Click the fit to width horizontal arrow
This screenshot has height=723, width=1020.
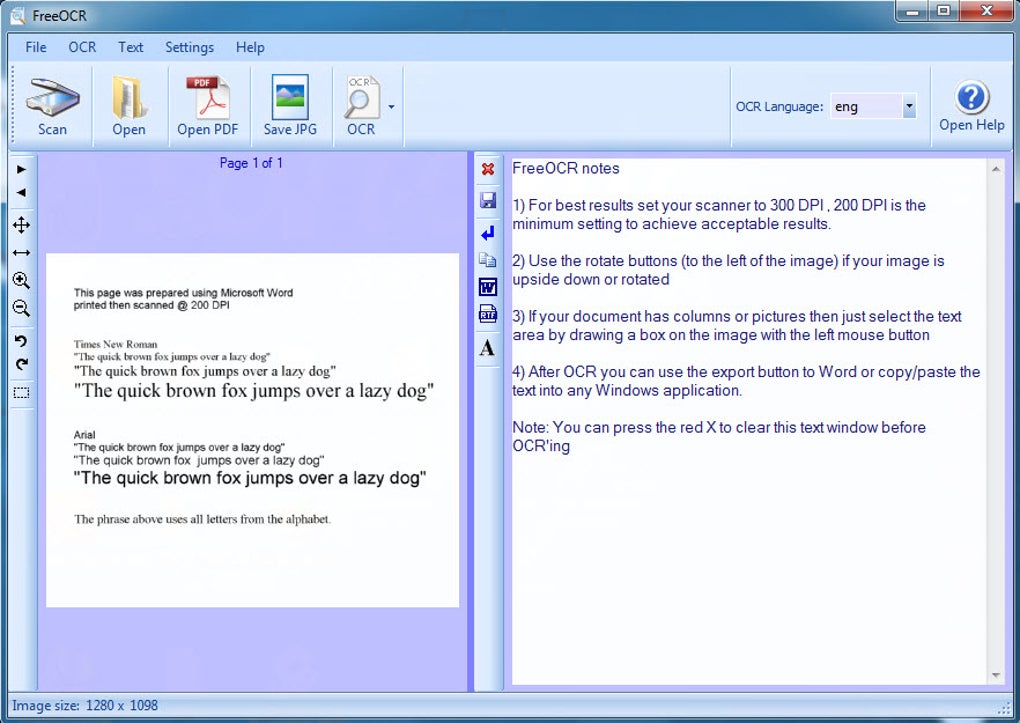[x=21, y=252]
